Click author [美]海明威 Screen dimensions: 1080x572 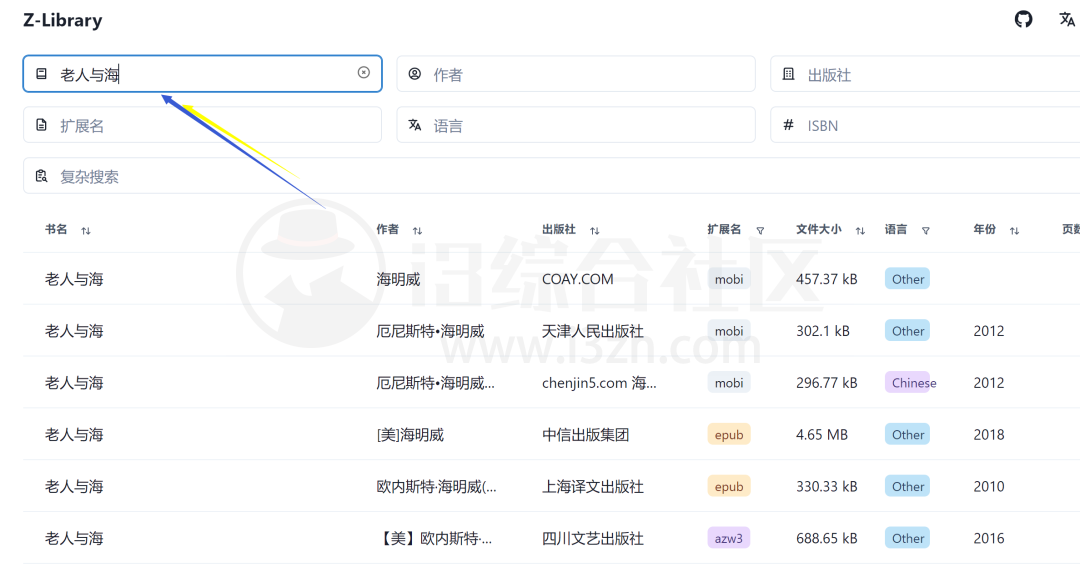pos(410,435)
